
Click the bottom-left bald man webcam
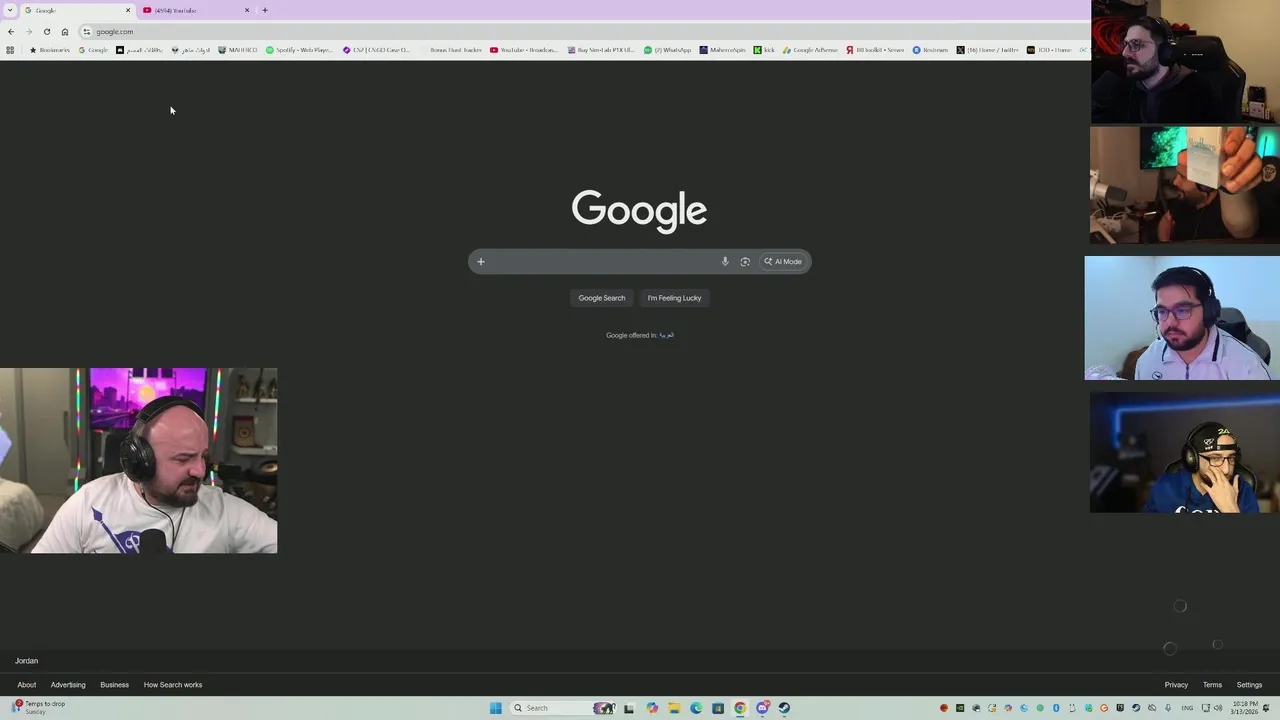pos(139,460)
